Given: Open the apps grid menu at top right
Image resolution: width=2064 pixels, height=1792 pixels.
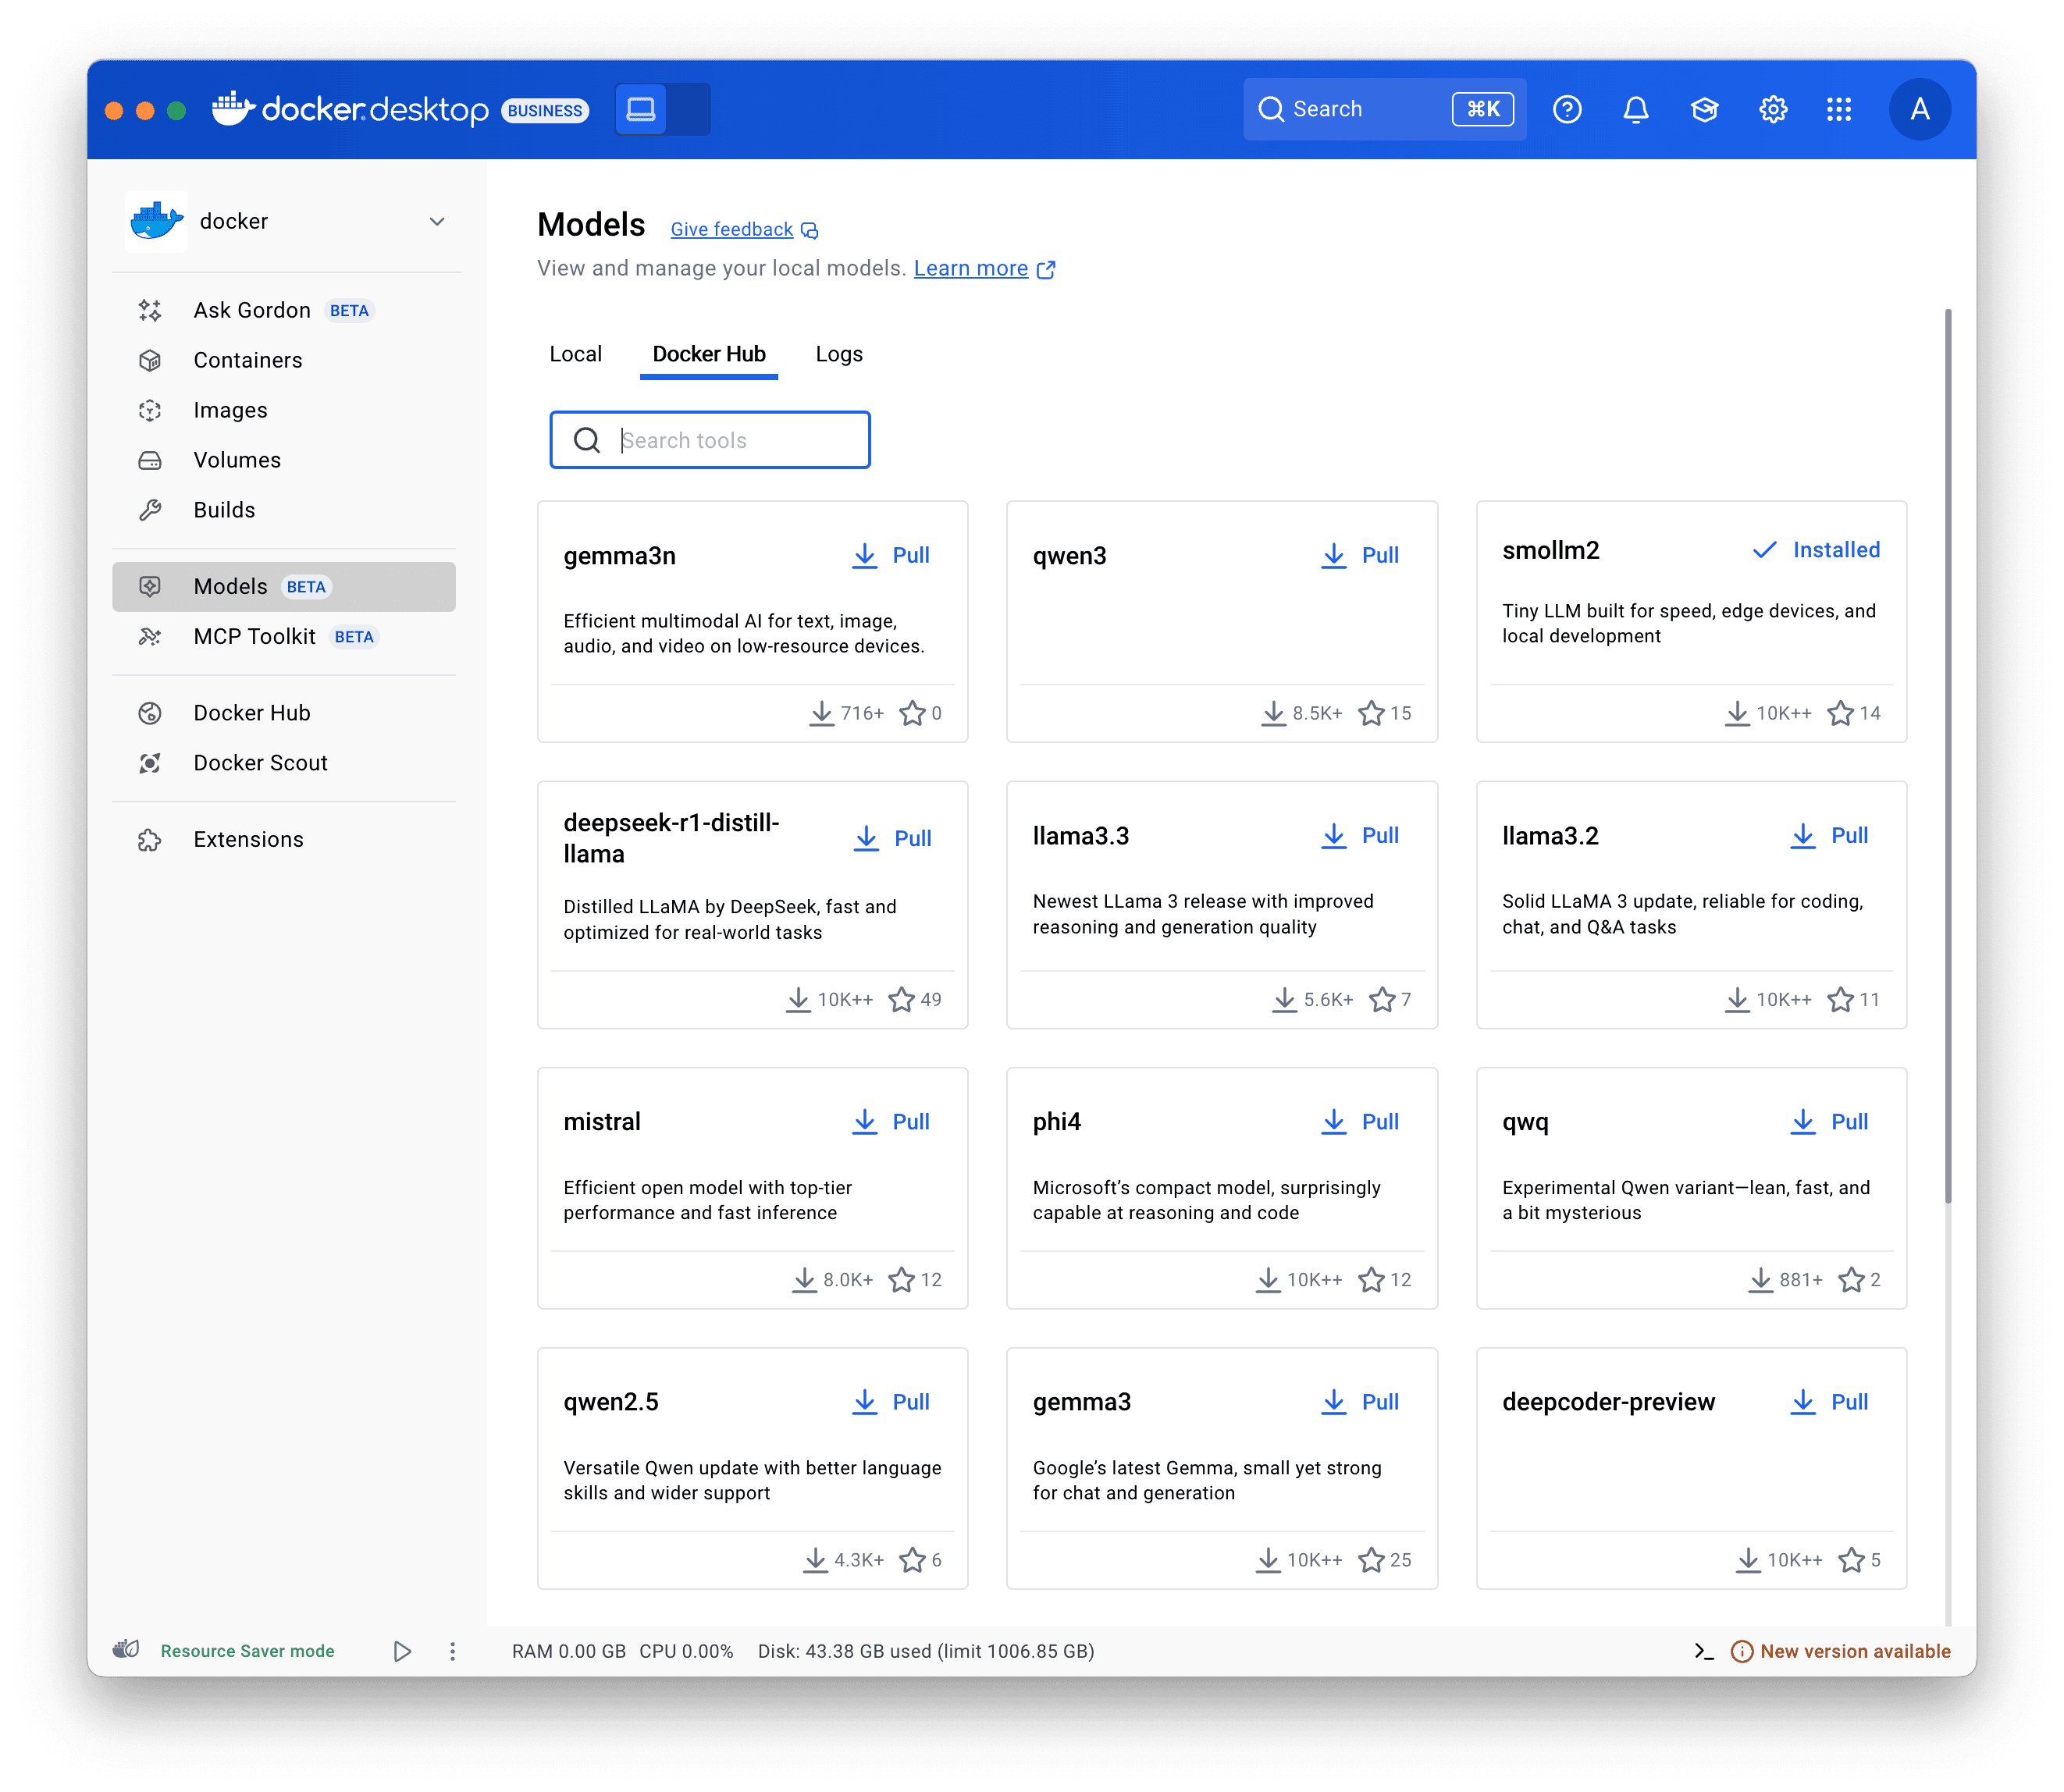Looking at the screenshot, I should (x=1839, y=110).
